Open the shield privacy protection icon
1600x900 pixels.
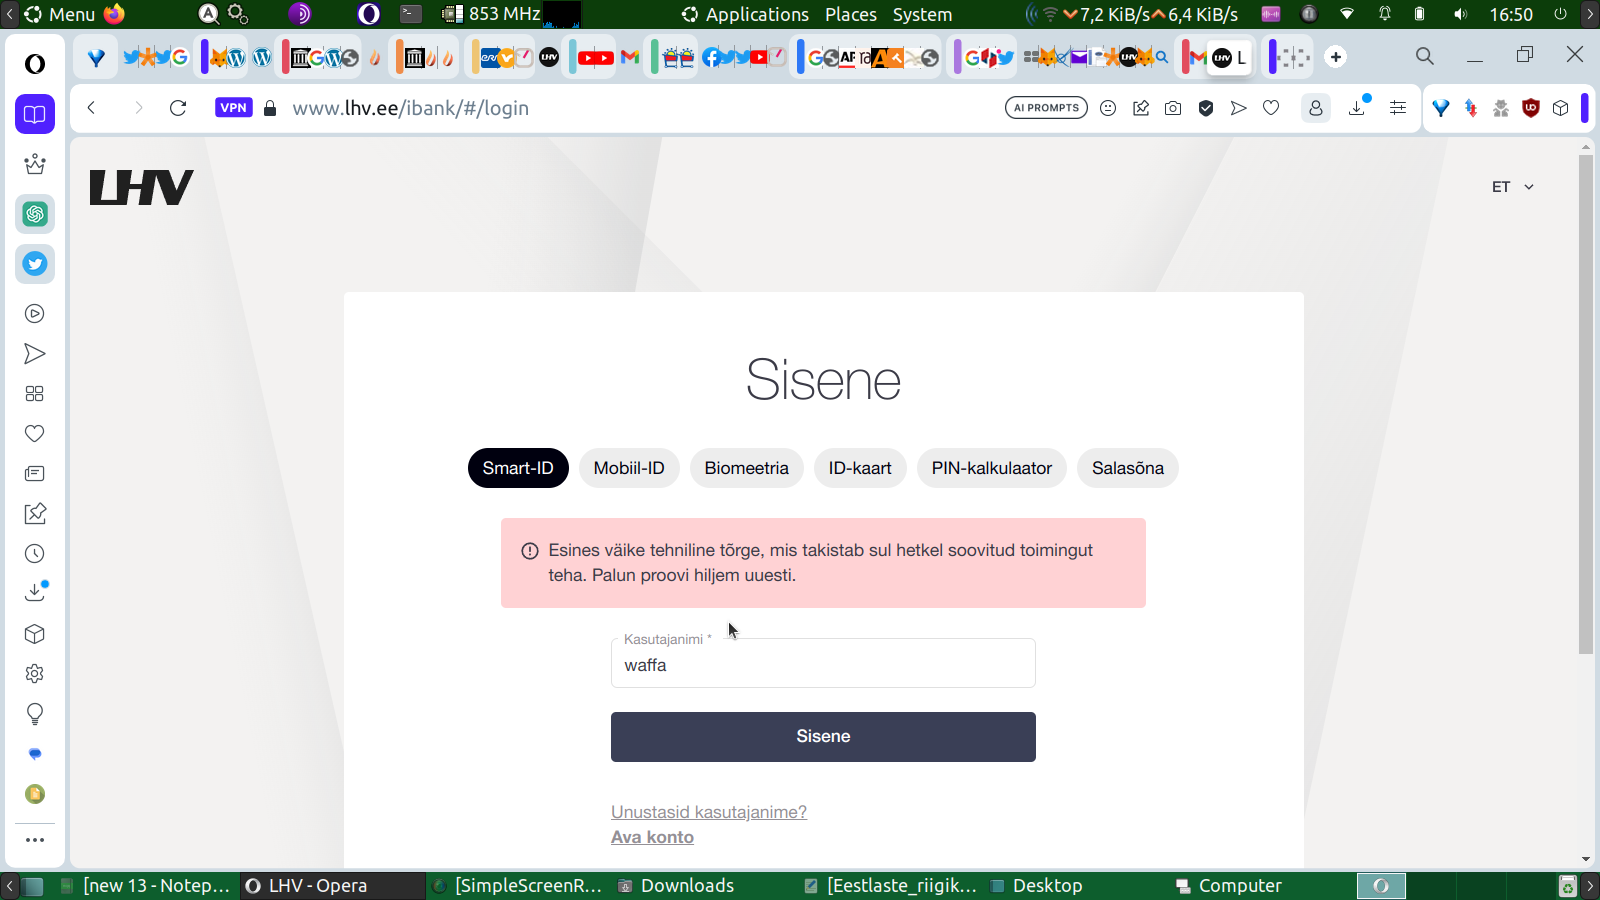(x=1206, y=108)
